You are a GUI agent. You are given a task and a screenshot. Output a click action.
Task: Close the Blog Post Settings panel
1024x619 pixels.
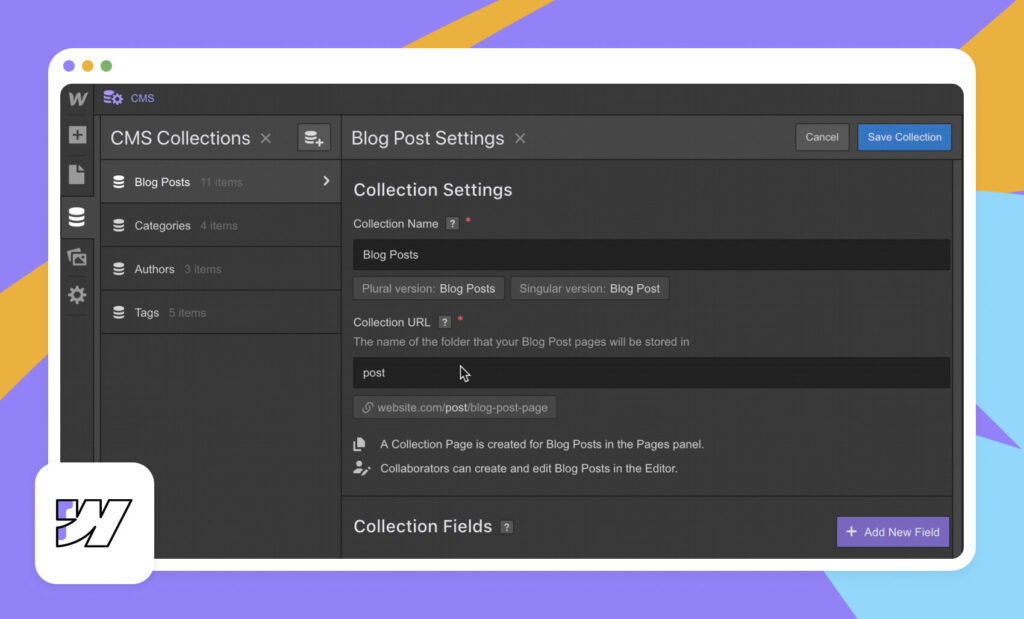520,138
